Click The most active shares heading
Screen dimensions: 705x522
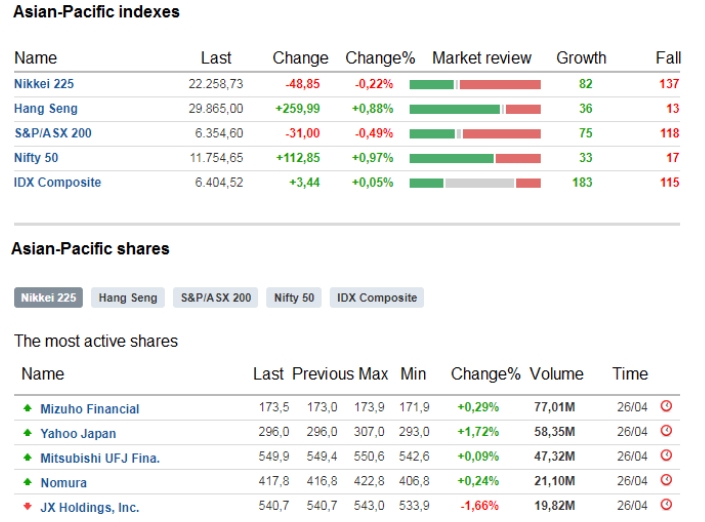pyautogui.click(x=96, y=341)
